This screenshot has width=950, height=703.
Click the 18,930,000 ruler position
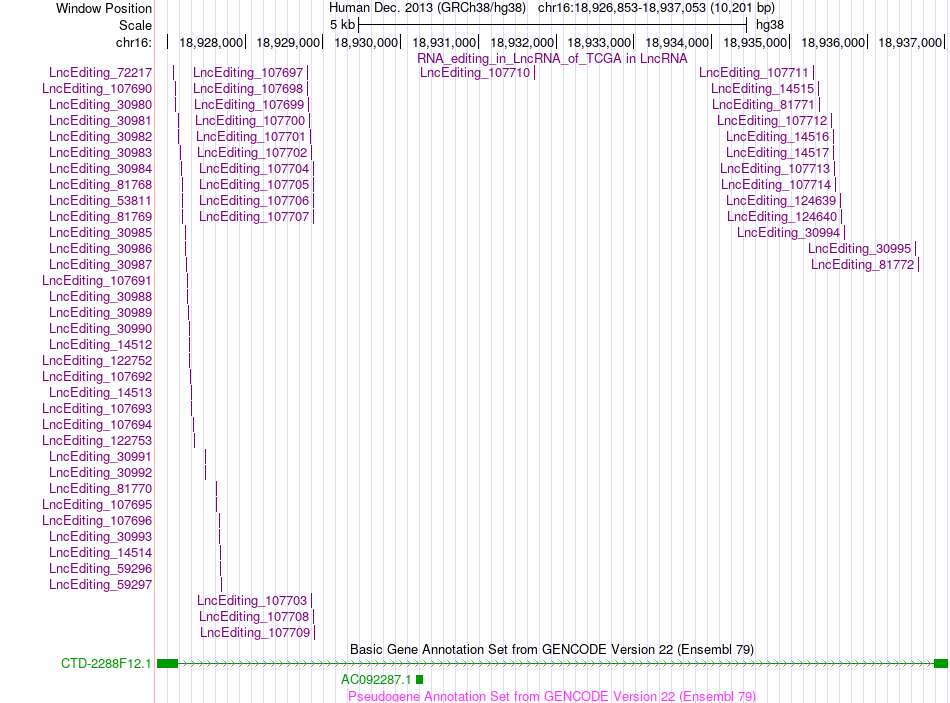(x=366, y=42)
